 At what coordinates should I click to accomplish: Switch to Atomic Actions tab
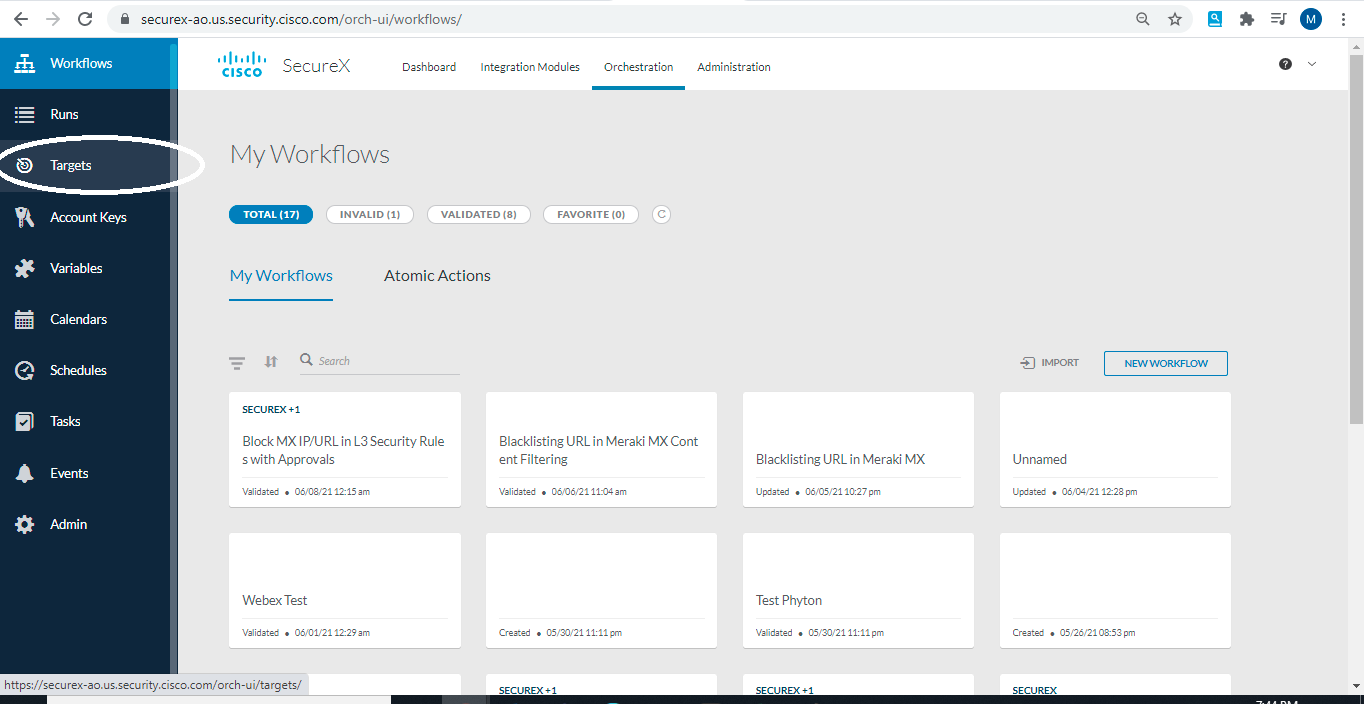(437, 276)
